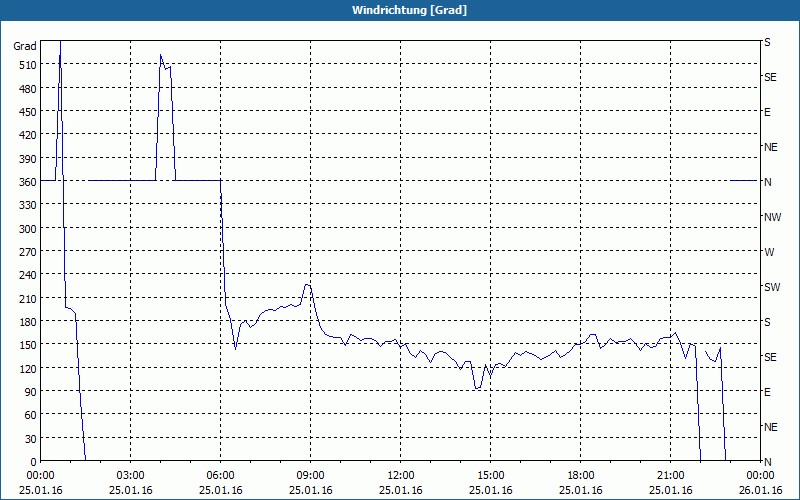
Task: Click the Grad unit label at top left
Action: (x=25, y=46)
